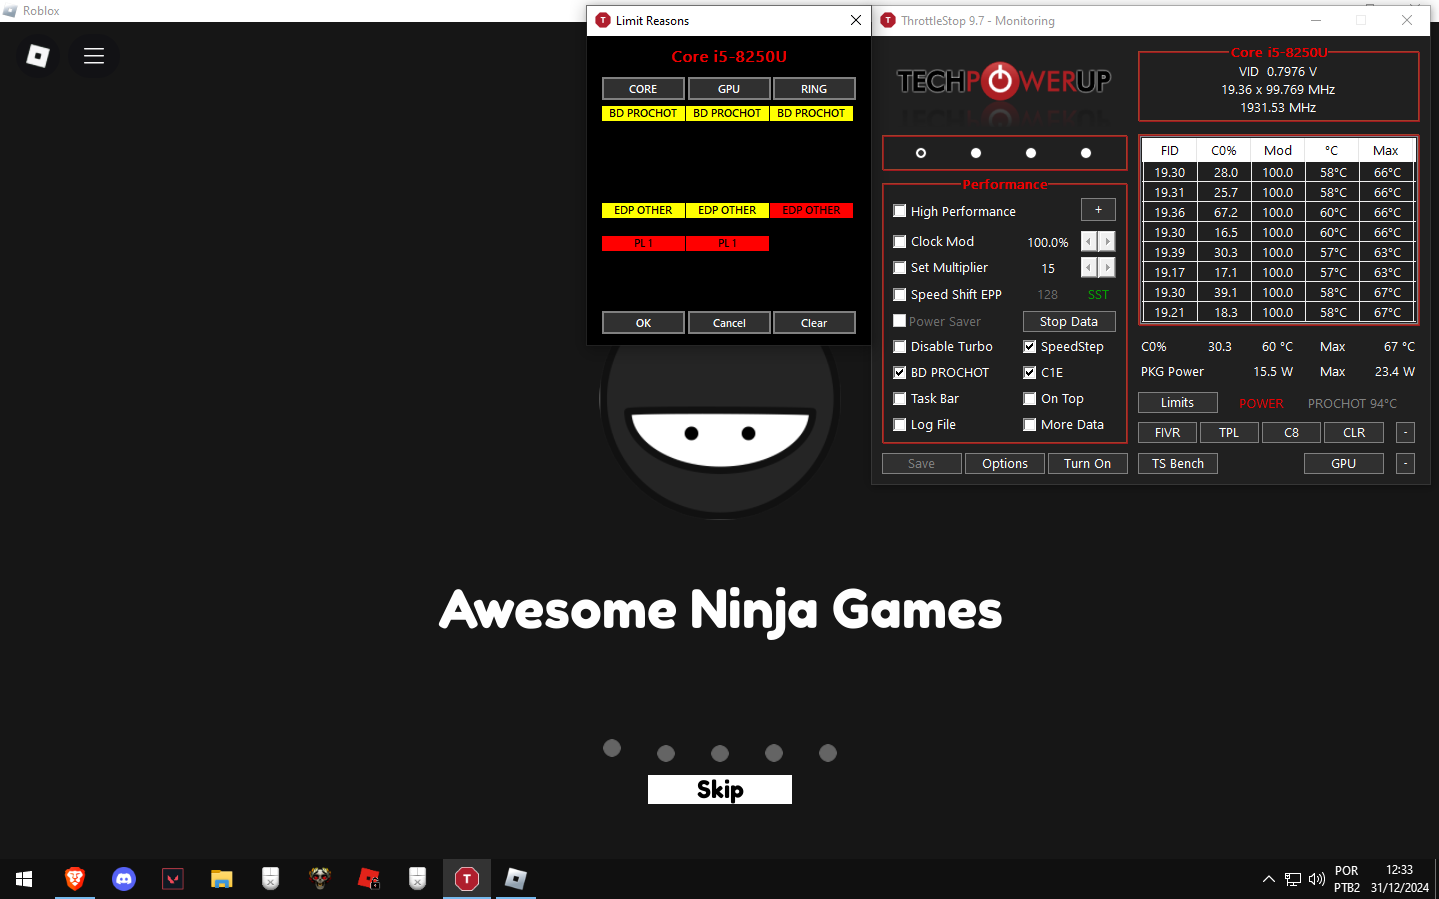Open the C8 states window
The image size is (1439, 899).
[x=1292, y=432]
